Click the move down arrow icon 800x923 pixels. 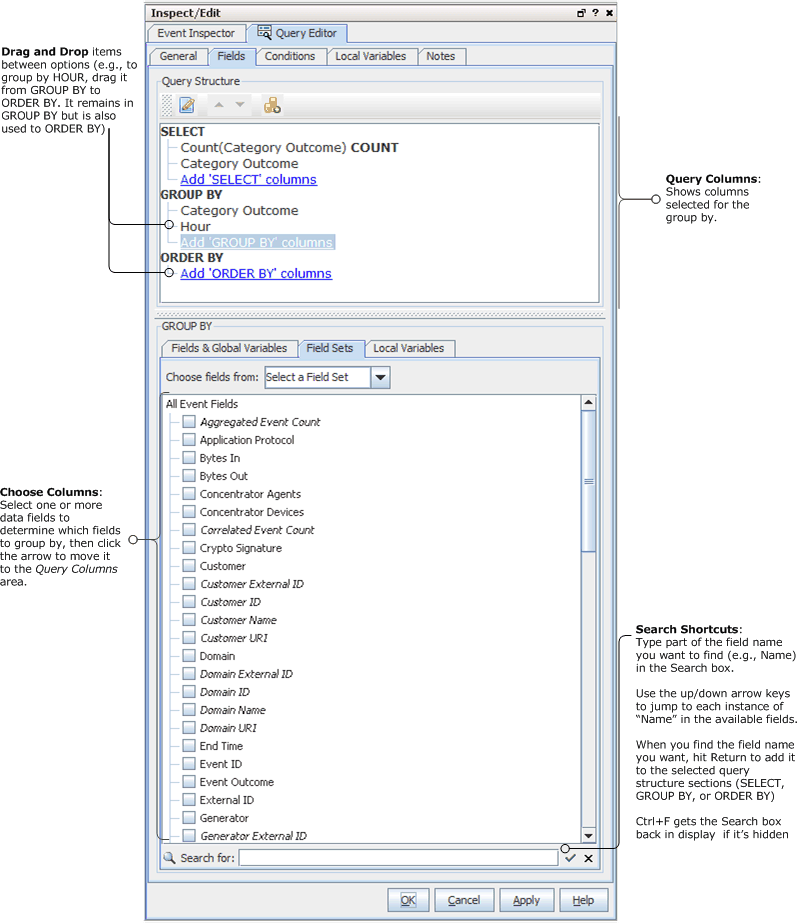(240, 105)
